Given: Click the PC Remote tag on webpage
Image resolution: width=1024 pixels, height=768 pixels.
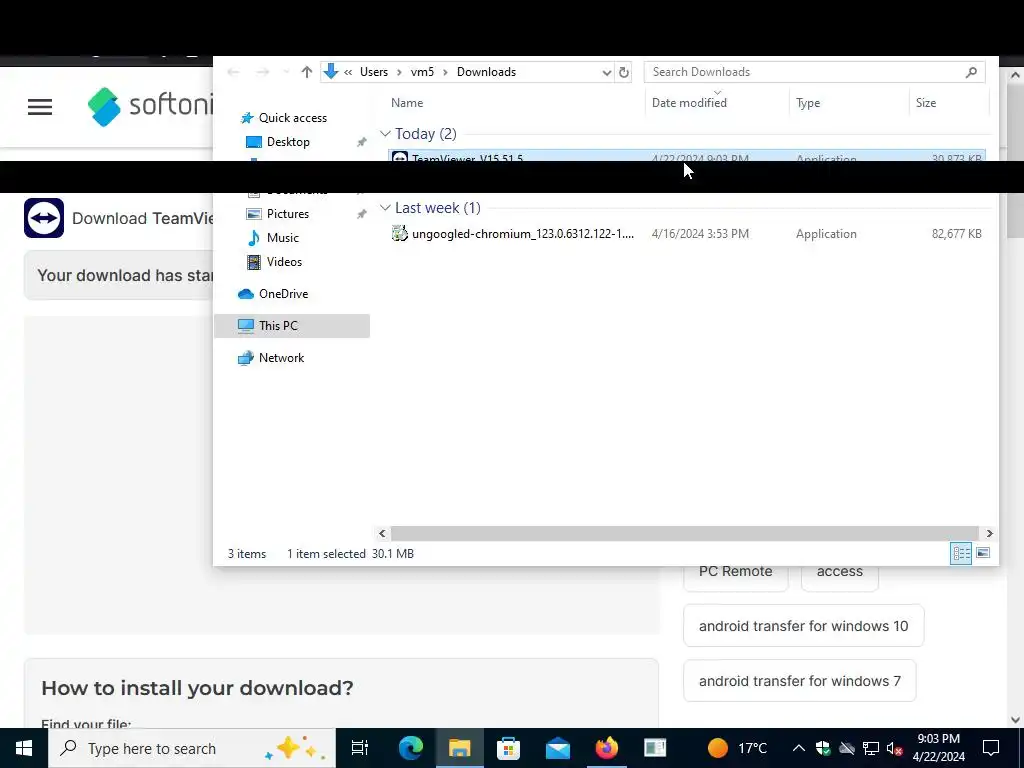Looking at the screenshot, I should [735, 571].
